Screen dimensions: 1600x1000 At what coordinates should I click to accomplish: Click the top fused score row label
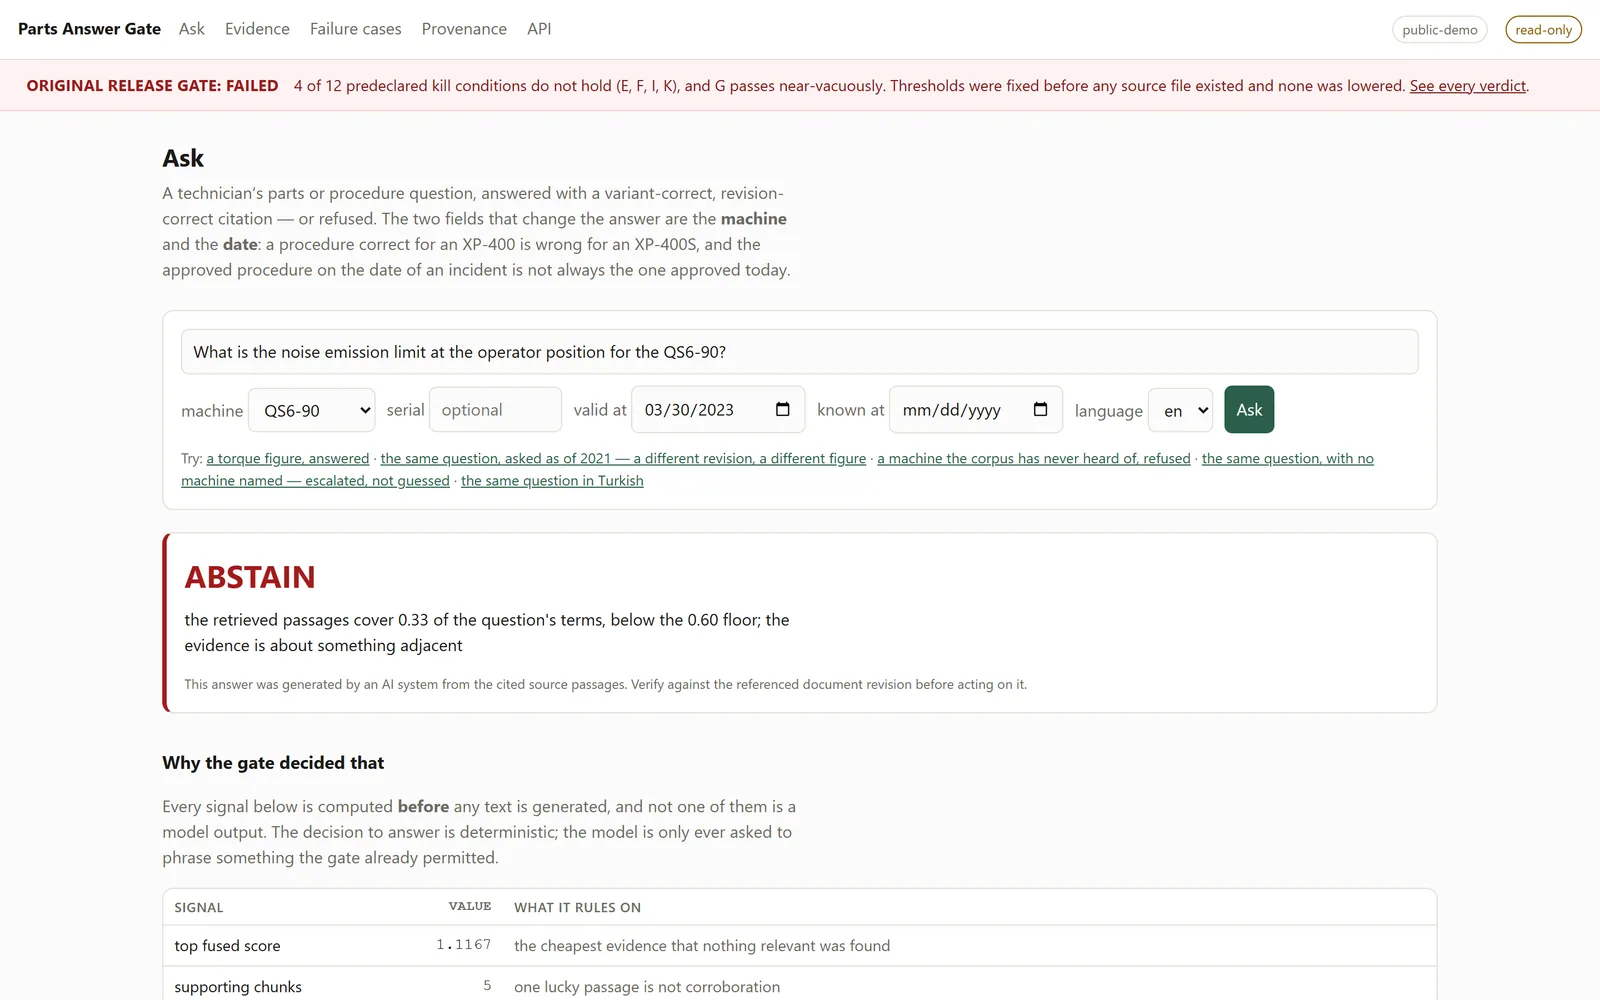227,946
